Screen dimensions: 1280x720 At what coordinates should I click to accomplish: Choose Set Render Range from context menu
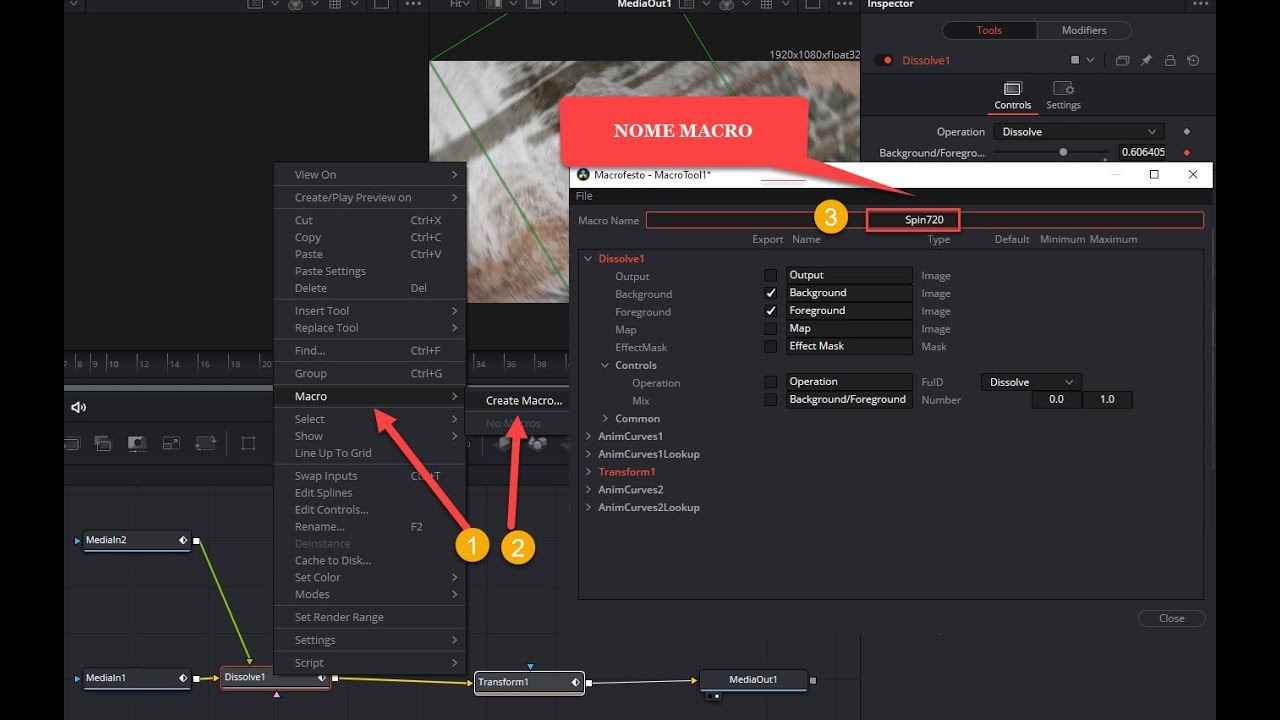tap(370, 617)
